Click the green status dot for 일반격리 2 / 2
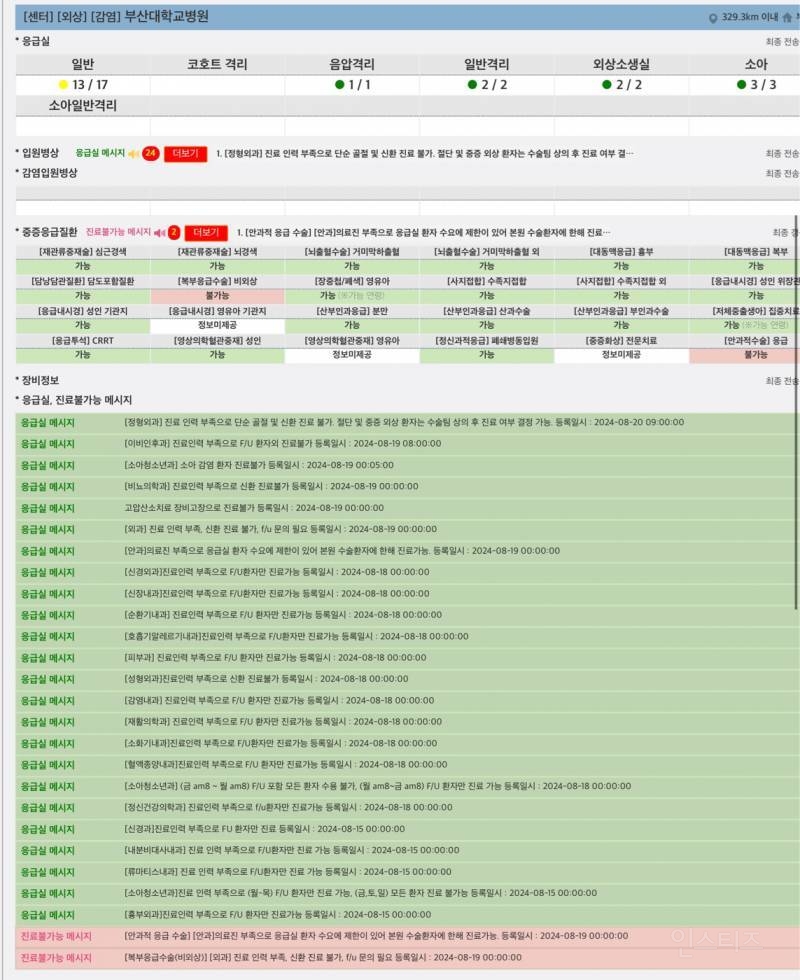The image size is (800, 980). point(472,84)
